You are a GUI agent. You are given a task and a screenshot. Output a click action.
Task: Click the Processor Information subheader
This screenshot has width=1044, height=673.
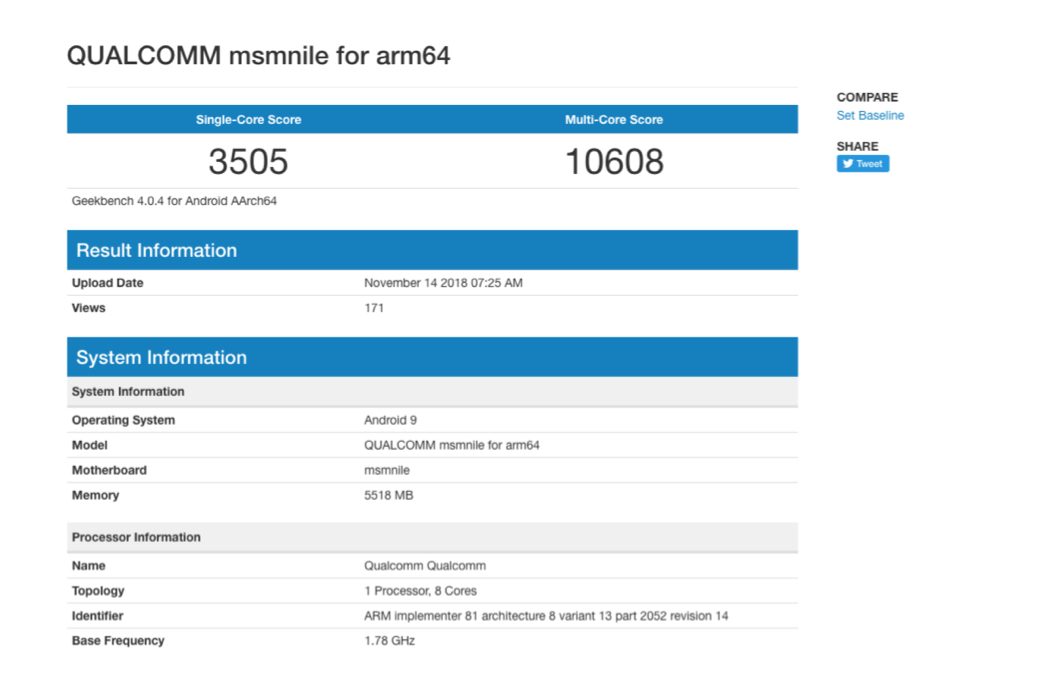click(x=136, y=537)
